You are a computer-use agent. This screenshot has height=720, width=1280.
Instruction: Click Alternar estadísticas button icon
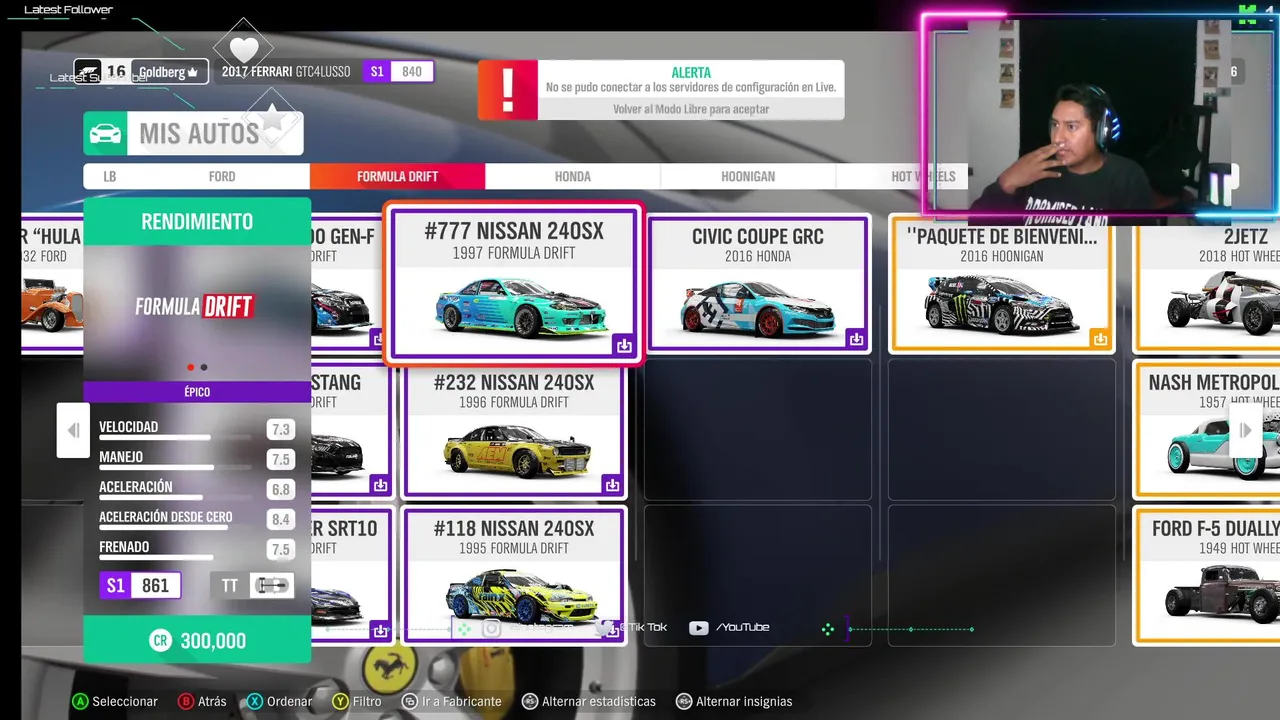click(530, 702)
